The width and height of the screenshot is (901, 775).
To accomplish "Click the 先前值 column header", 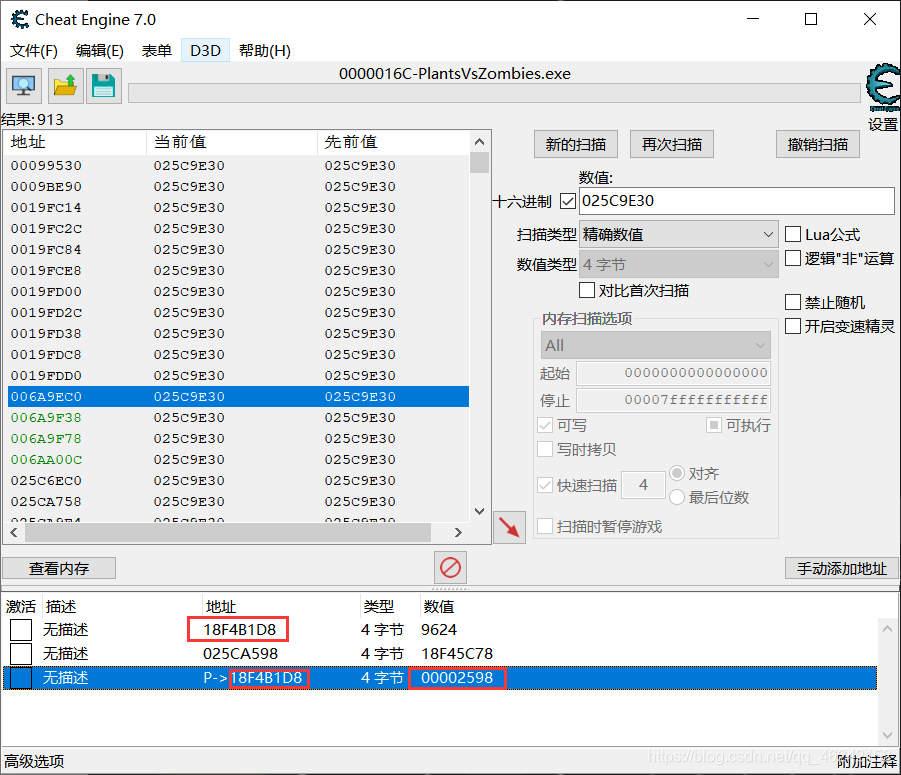I will point(394,142).
